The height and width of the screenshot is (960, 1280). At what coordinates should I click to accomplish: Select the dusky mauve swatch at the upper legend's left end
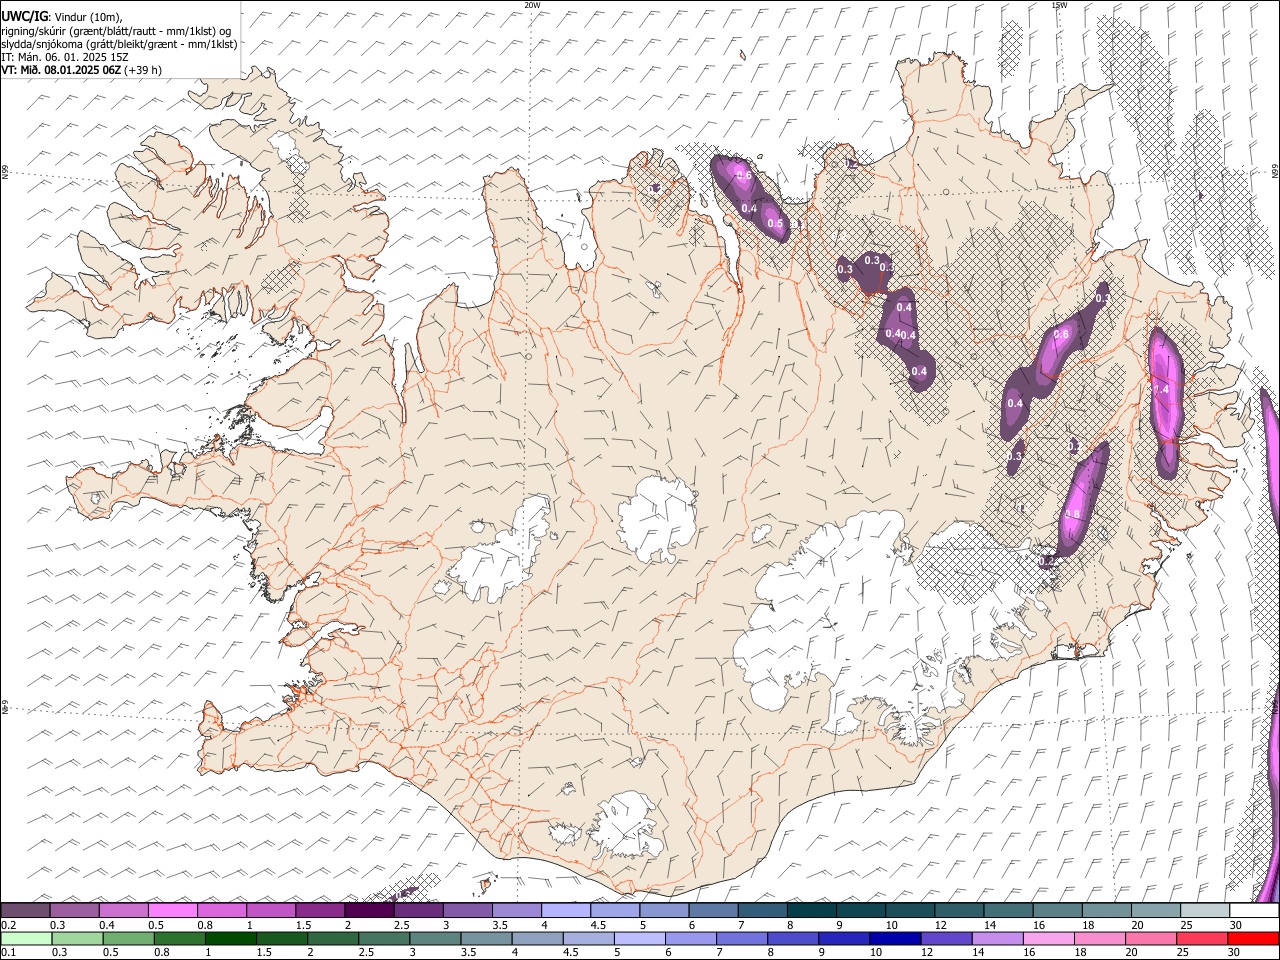[x=25, y=911]
